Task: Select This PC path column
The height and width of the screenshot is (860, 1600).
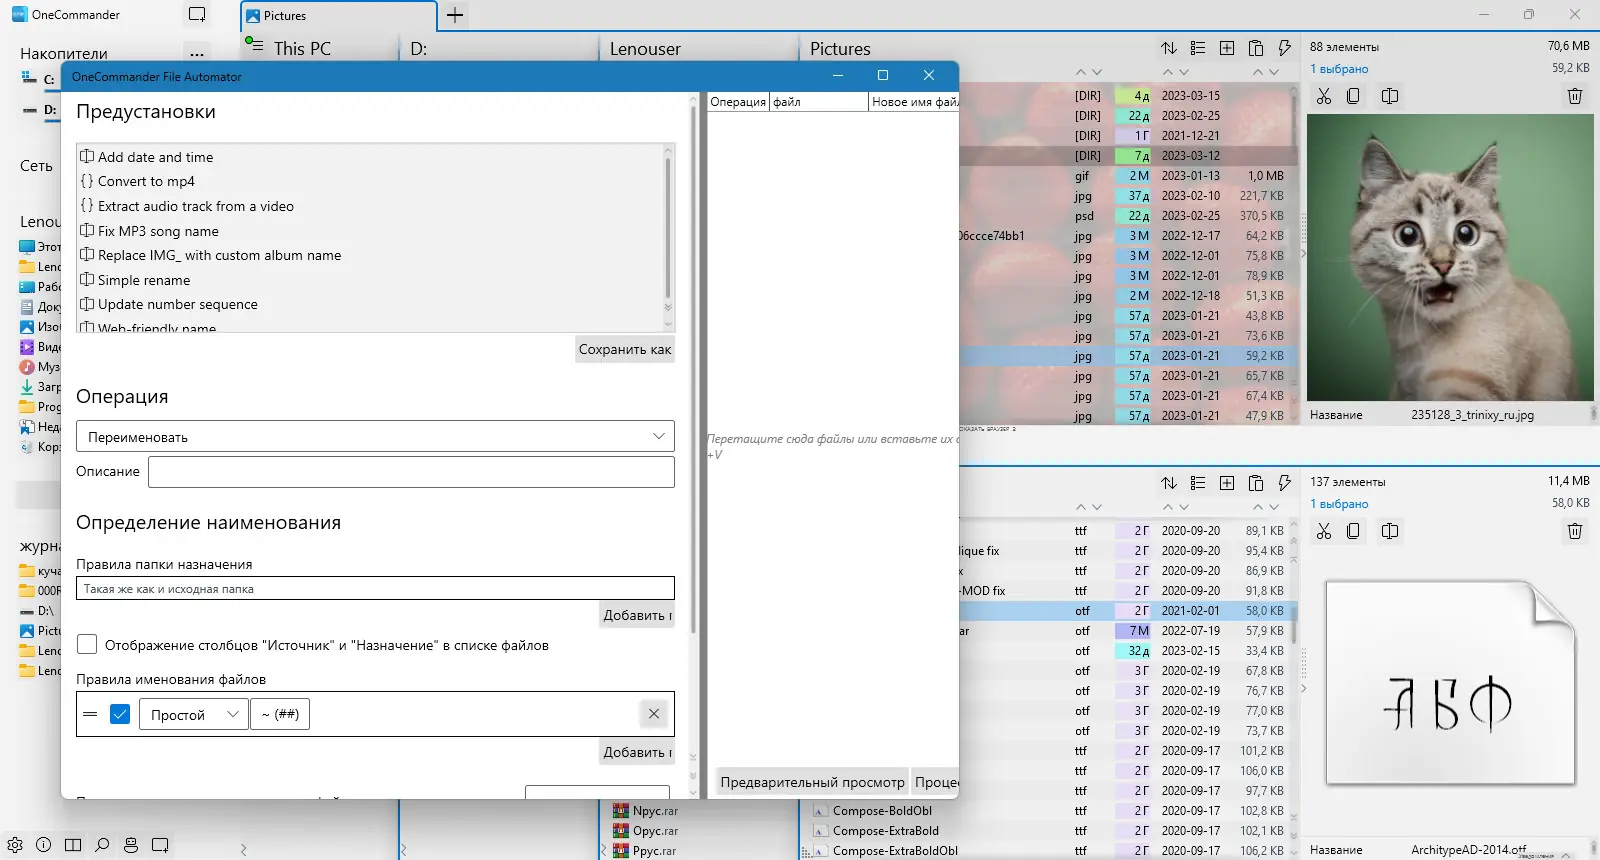Action: pos(302,48)
